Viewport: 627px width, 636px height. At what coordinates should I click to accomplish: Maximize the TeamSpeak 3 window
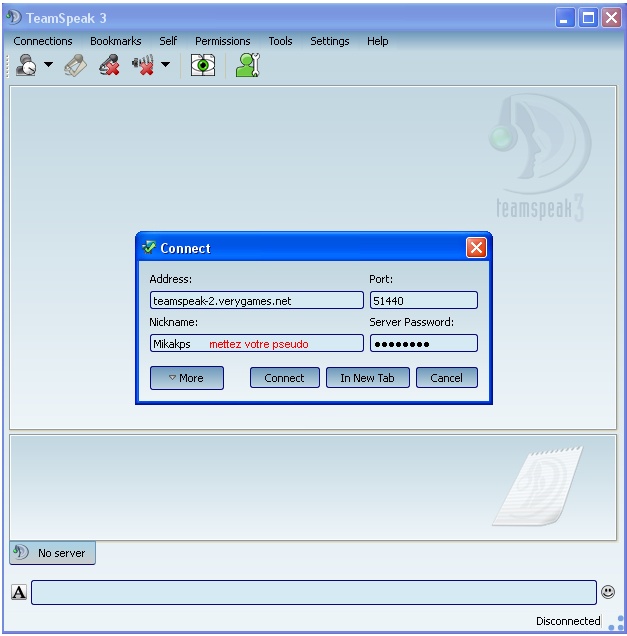588,18
